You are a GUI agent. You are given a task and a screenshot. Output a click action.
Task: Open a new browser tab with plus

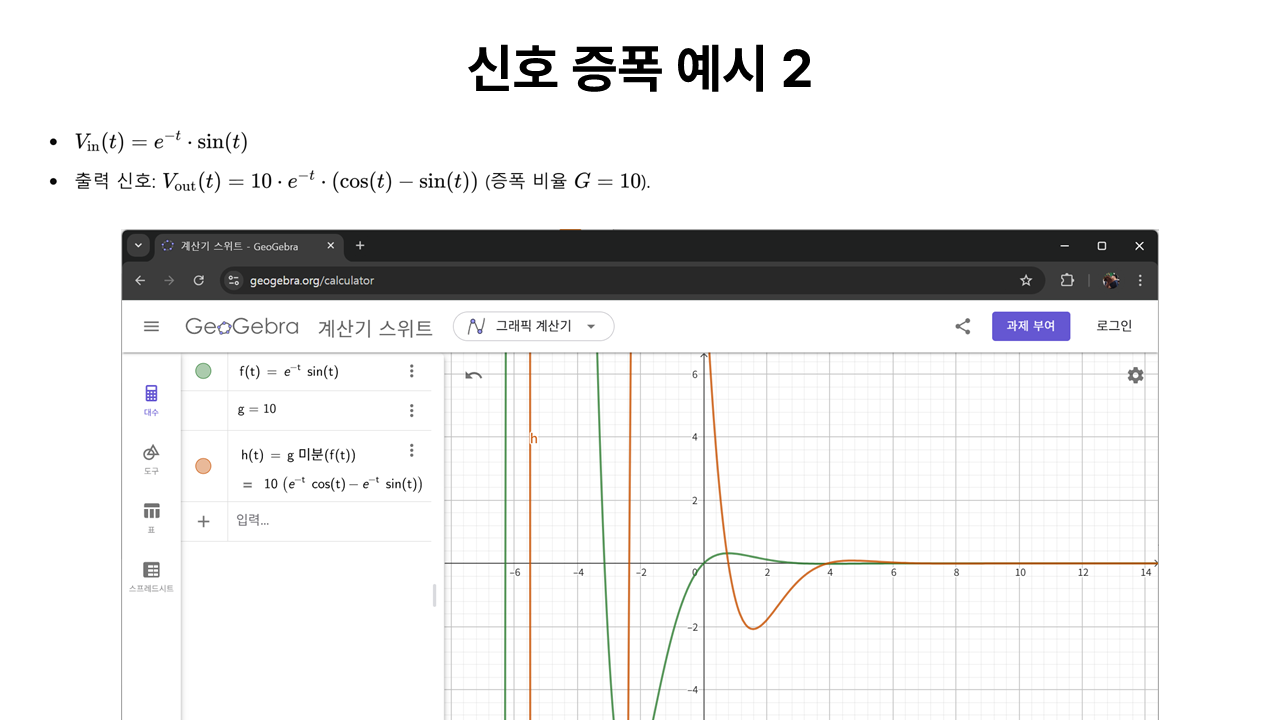pos(360,246)
